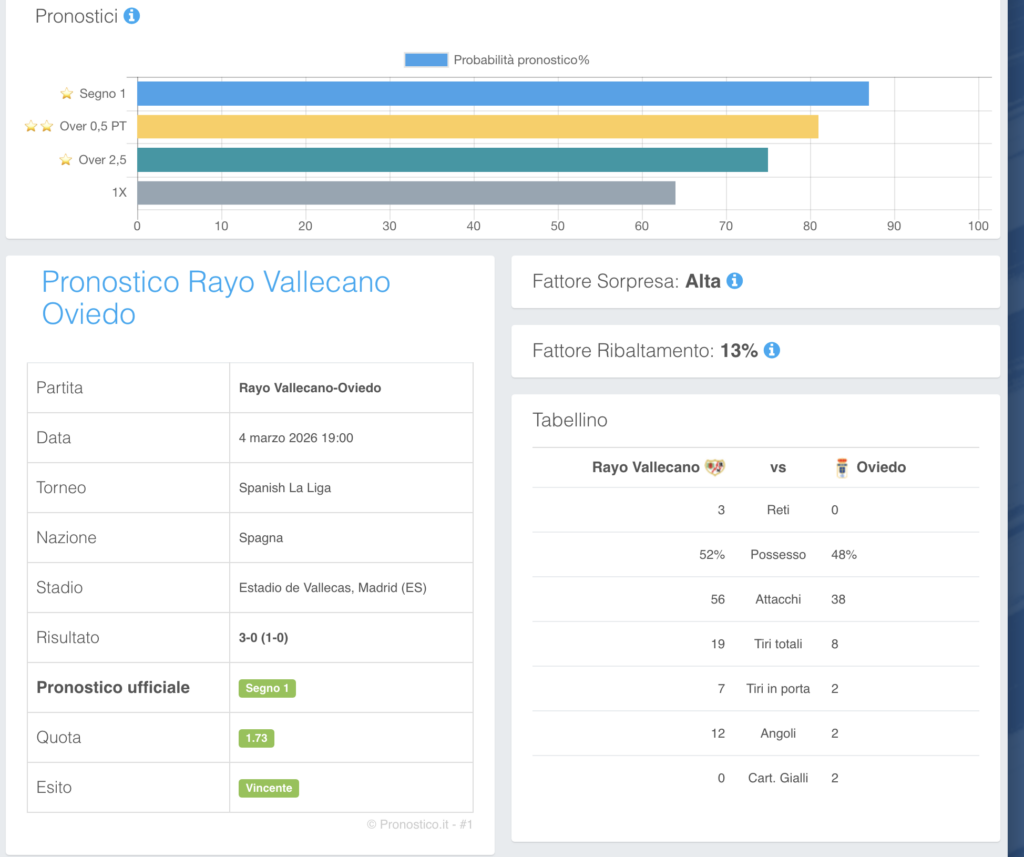
Task: Toggle the Probabilità pronostico% legend swatch
Action: (x=426, y=60)
